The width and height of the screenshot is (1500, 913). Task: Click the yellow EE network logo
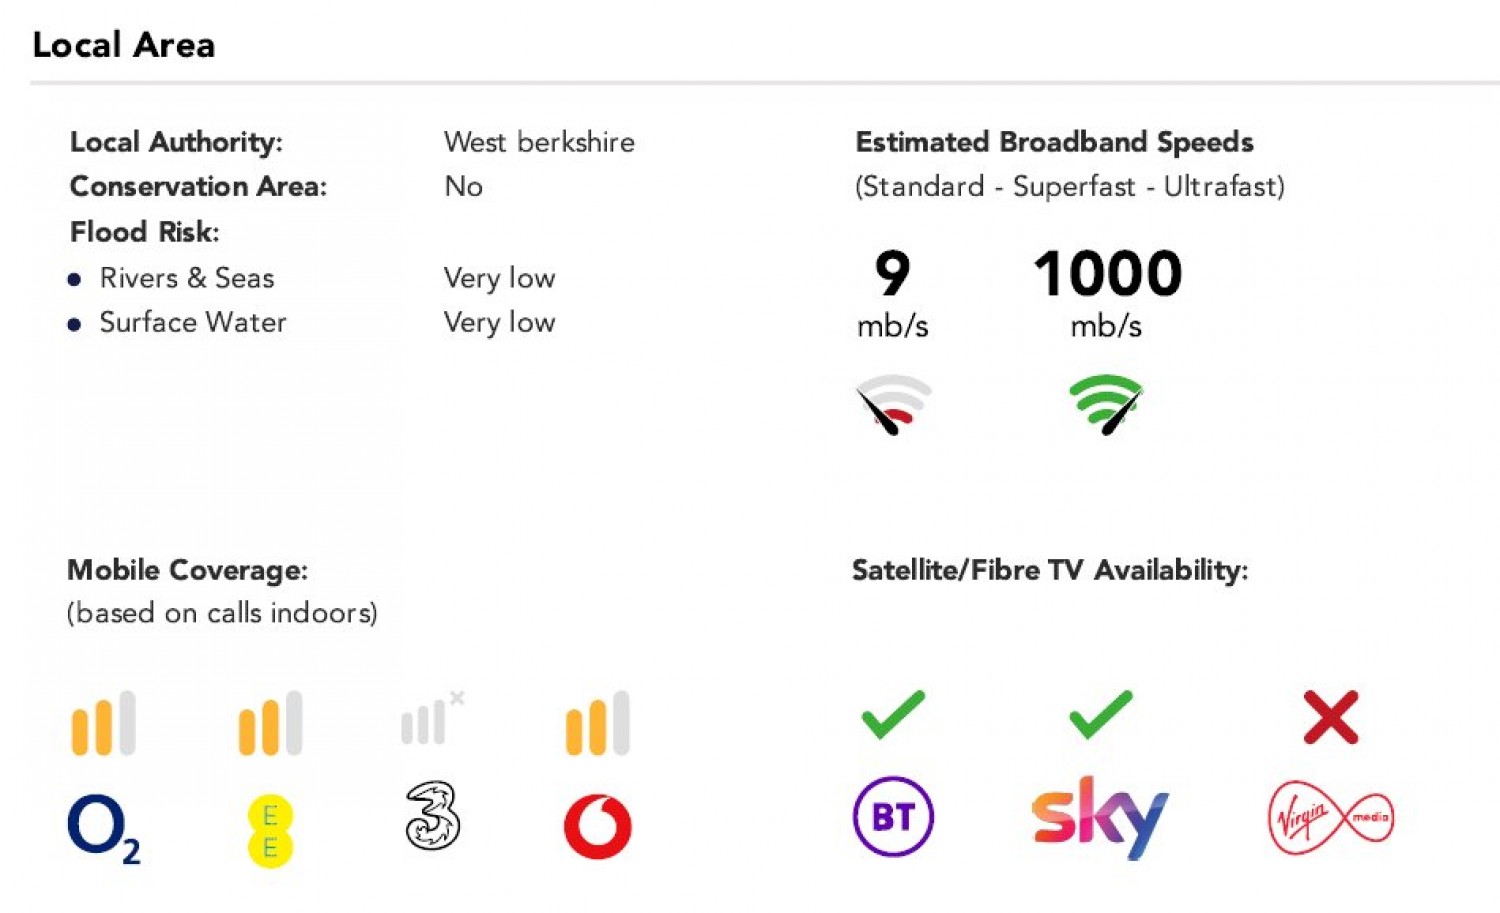pos(270,831)
